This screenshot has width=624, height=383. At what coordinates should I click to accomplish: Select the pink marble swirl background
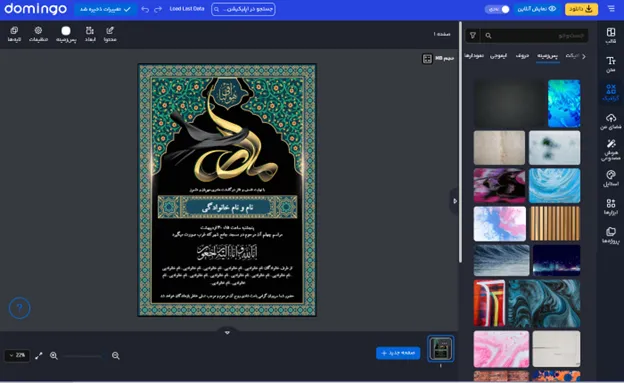[x=501, y=349]
